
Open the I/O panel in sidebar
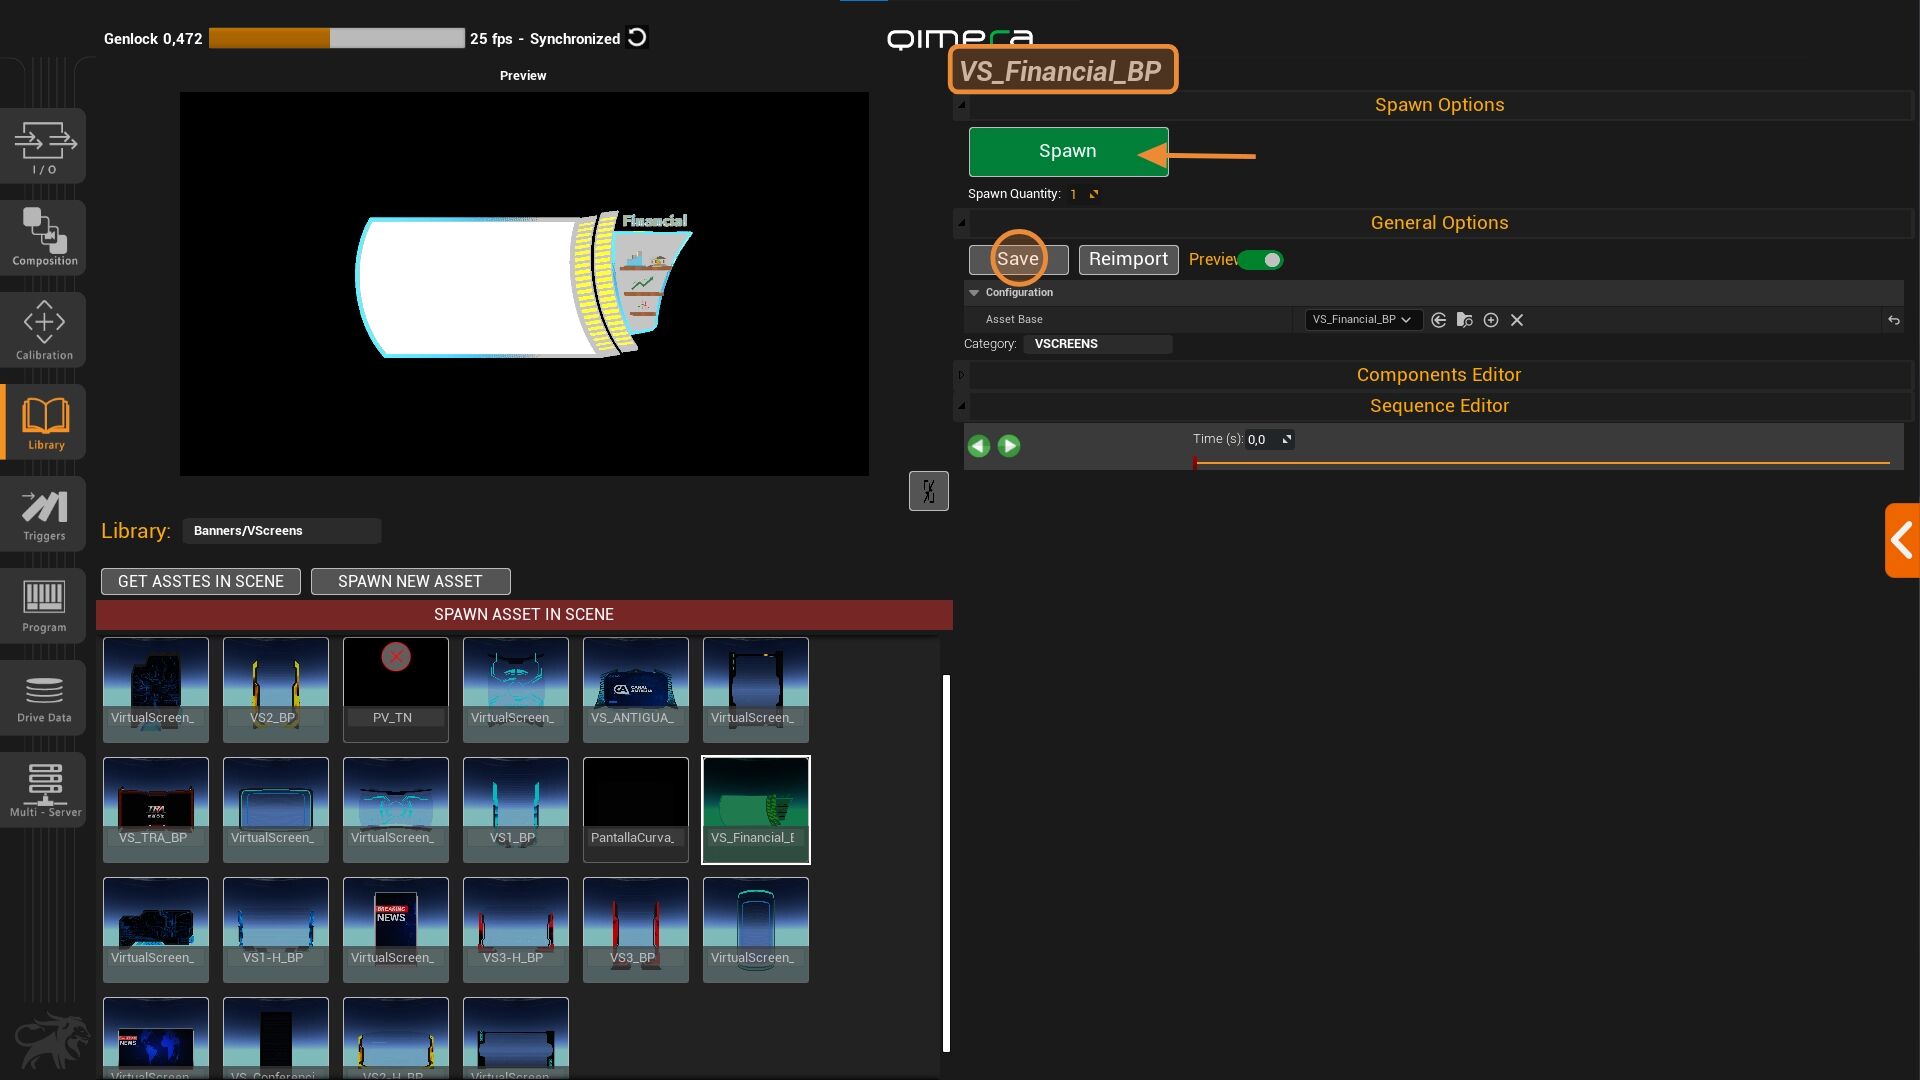44,146
